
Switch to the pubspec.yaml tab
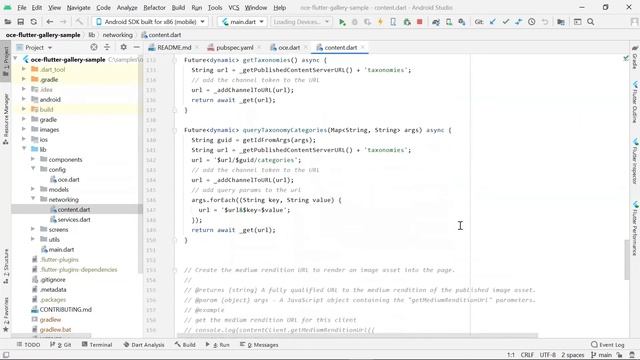click(x=234, y=47)
